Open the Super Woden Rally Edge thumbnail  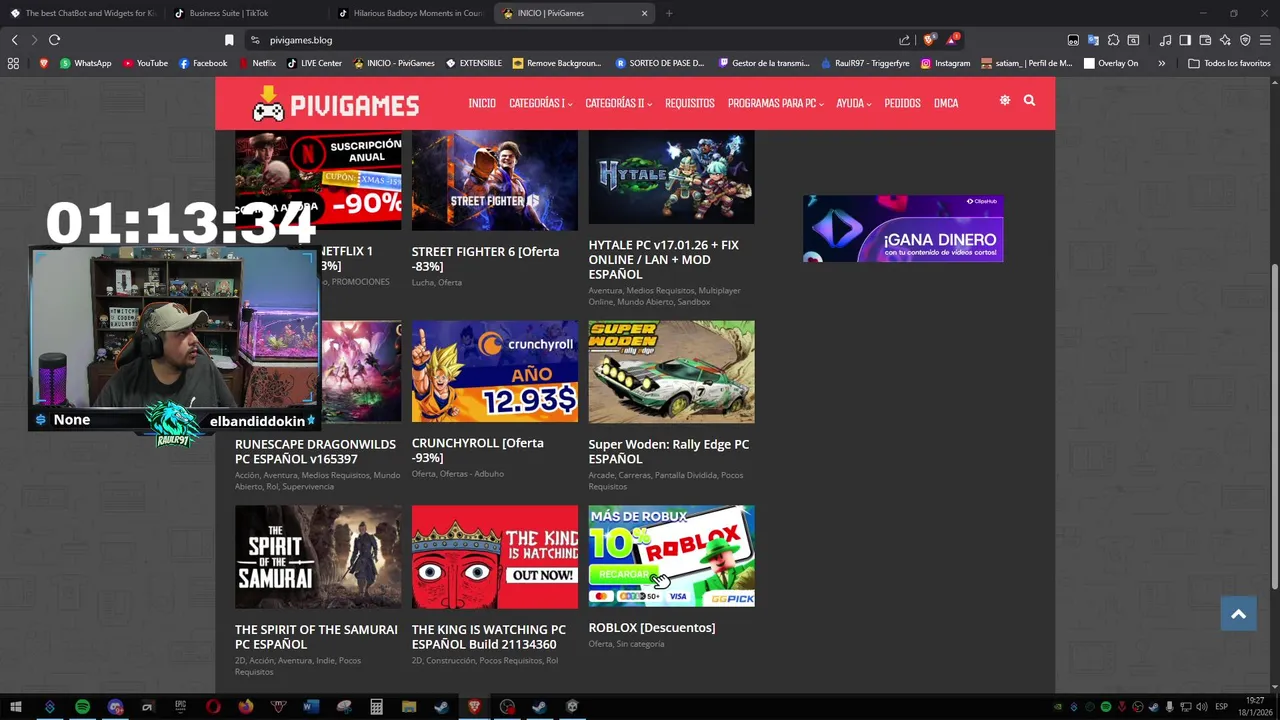[x=671, y=372]
